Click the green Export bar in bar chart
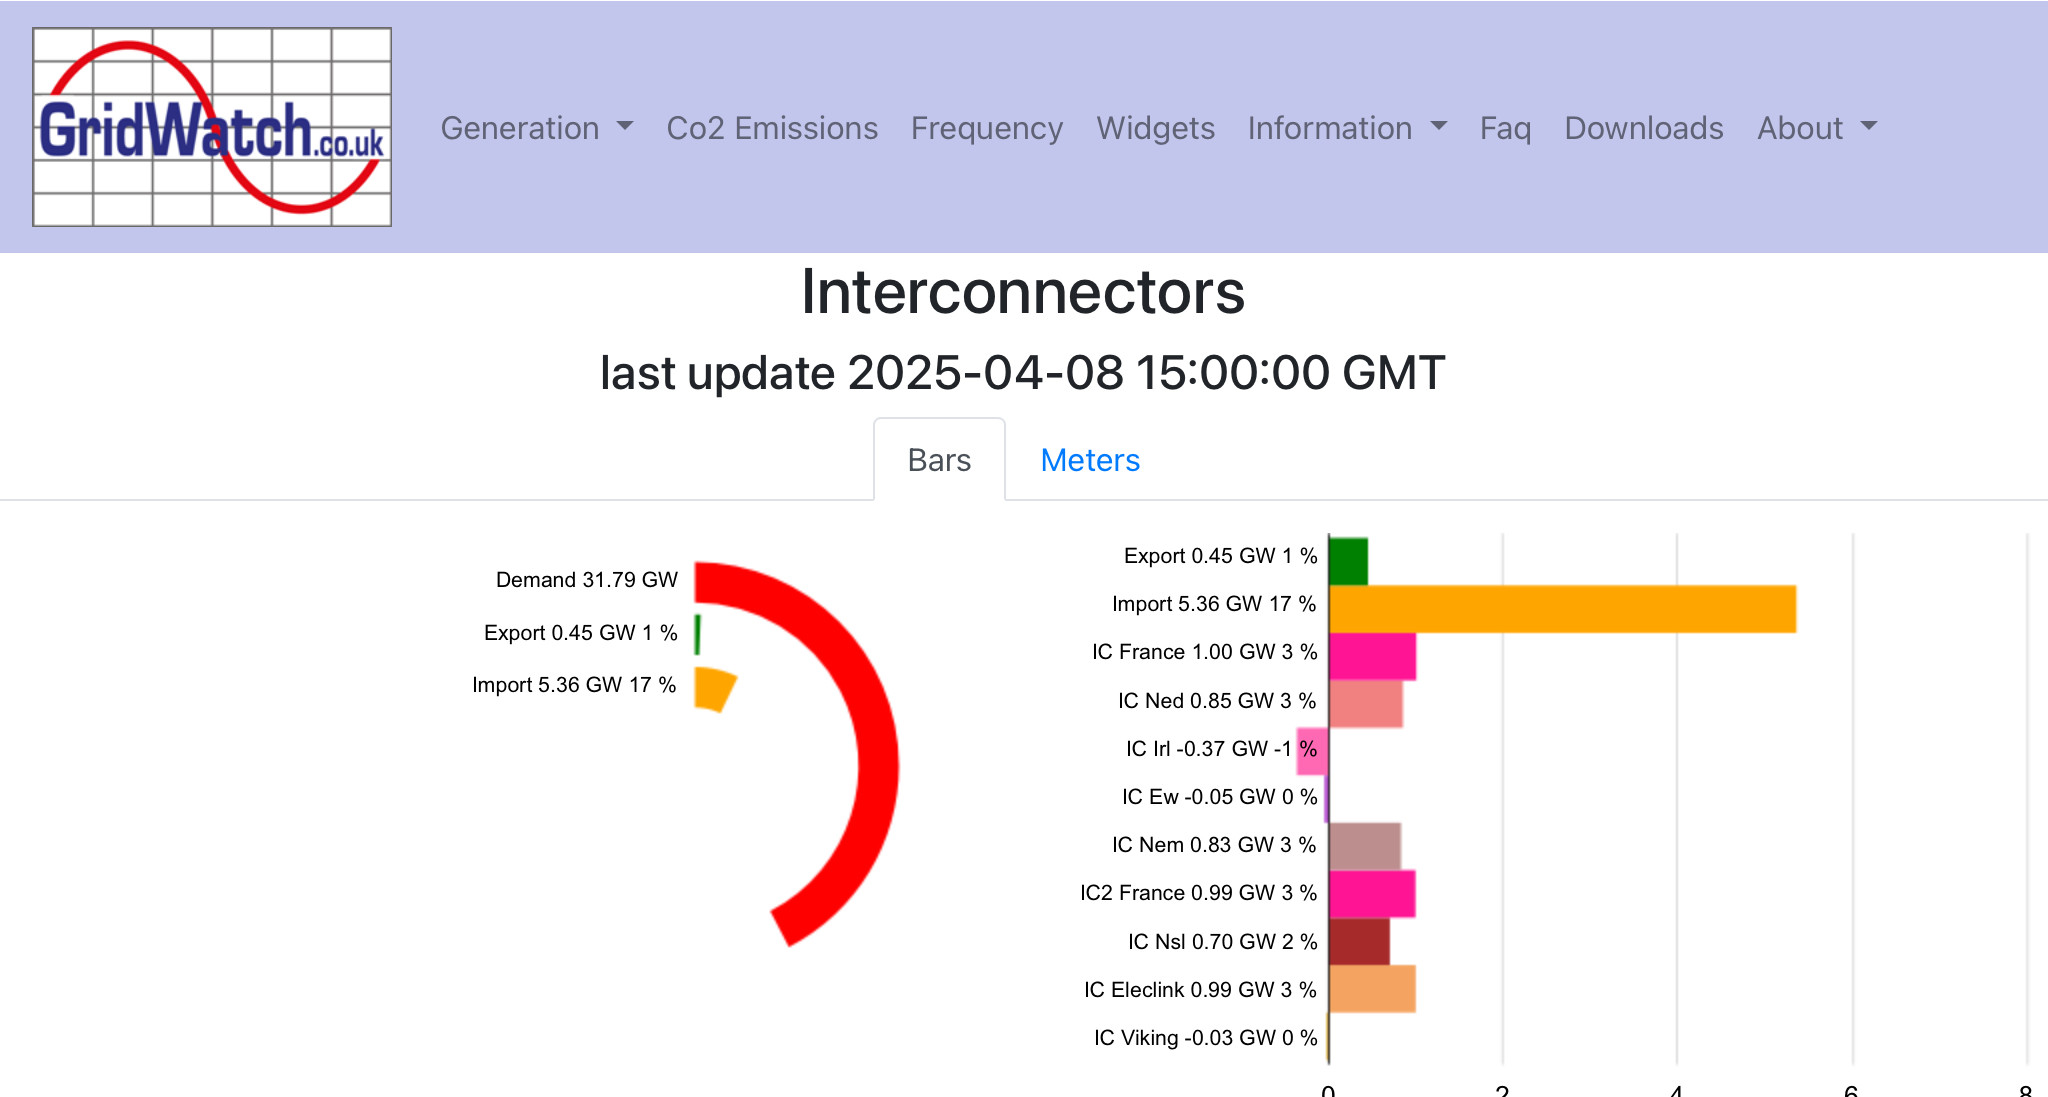Image resolution: width=2048 pixels, height=1097 pixels. (x=1348, y=560)
